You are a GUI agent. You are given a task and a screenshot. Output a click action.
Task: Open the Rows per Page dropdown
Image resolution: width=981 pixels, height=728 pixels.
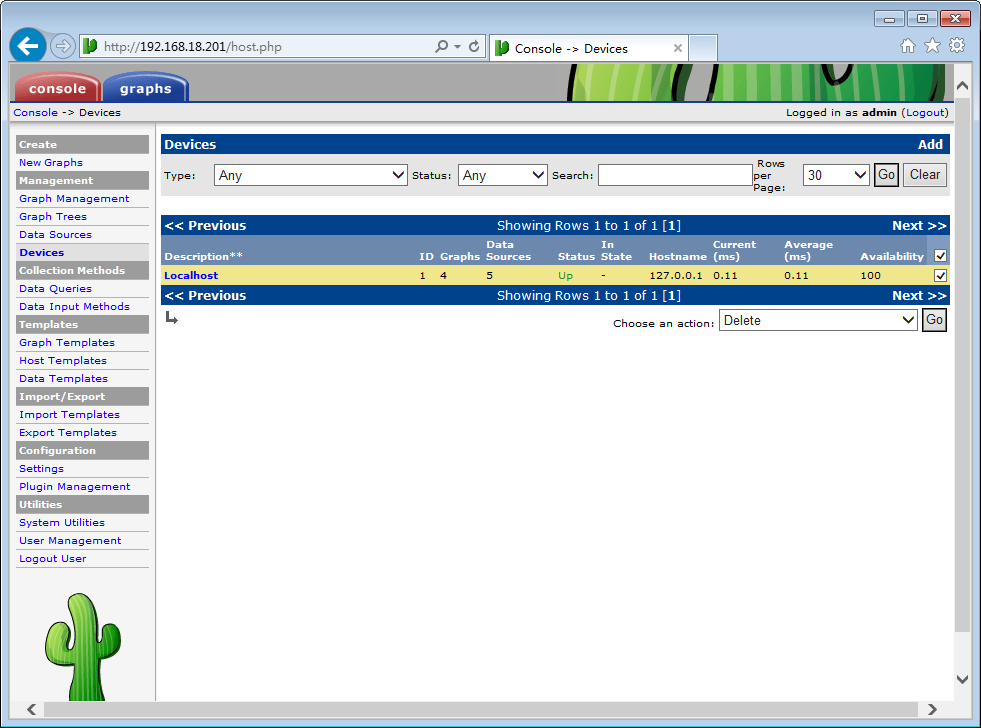coord(836,175)
